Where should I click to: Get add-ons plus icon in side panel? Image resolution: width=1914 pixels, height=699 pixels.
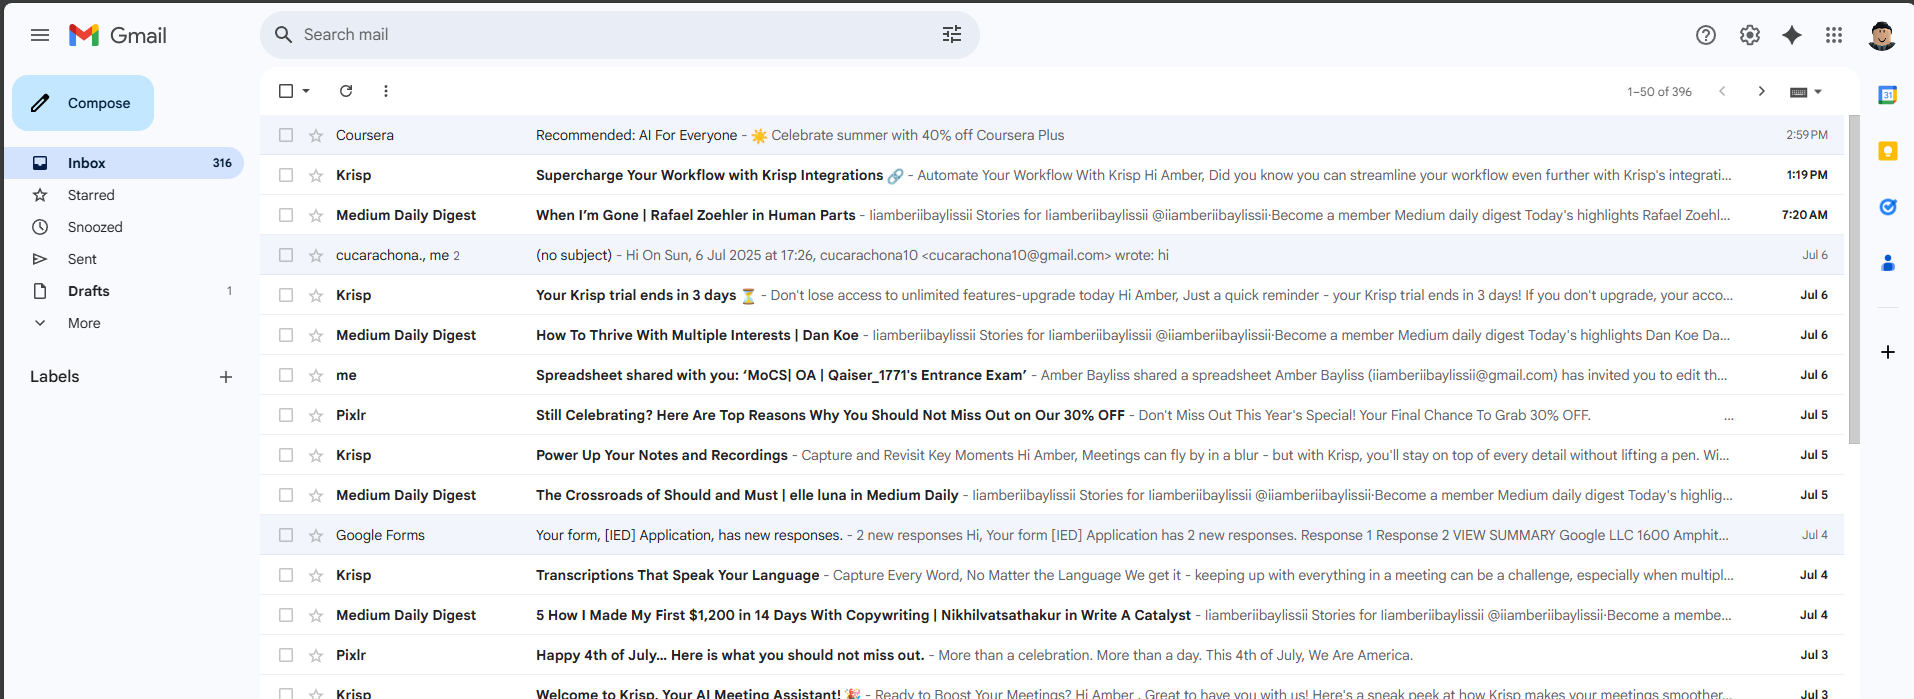tap(1888, 352)
